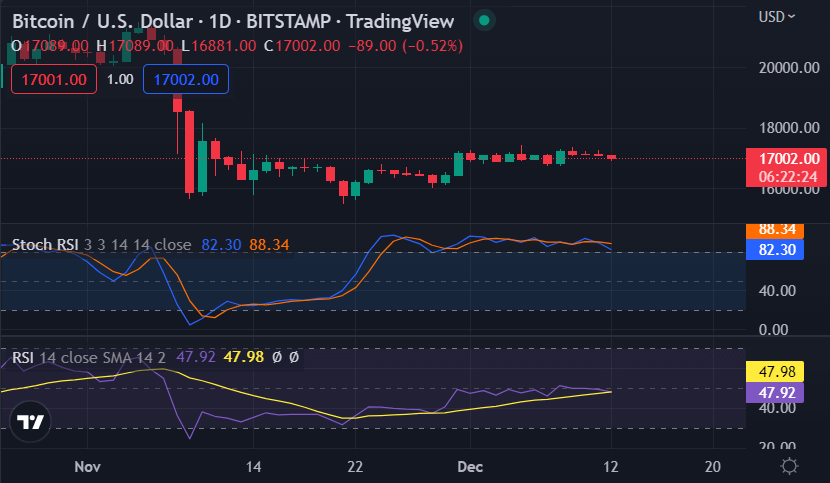Click the 12 date on time axis
This screenshot has width=830, height=483.
coord(611,467)
